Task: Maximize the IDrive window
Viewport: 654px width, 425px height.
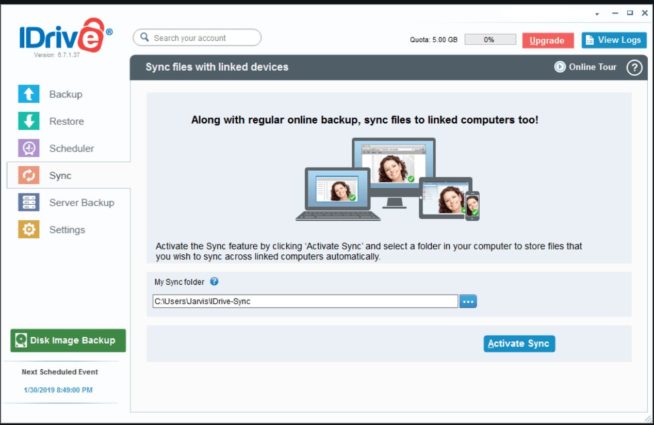Action: point(630,13)
